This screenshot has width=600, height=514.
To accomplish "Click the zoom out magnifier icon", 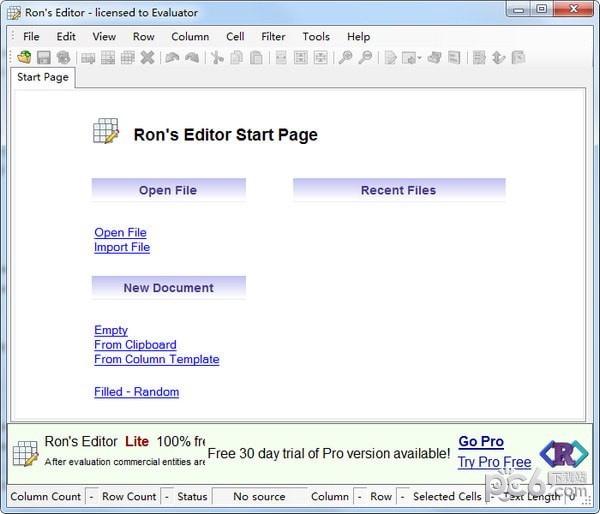I will pos(365,58).
